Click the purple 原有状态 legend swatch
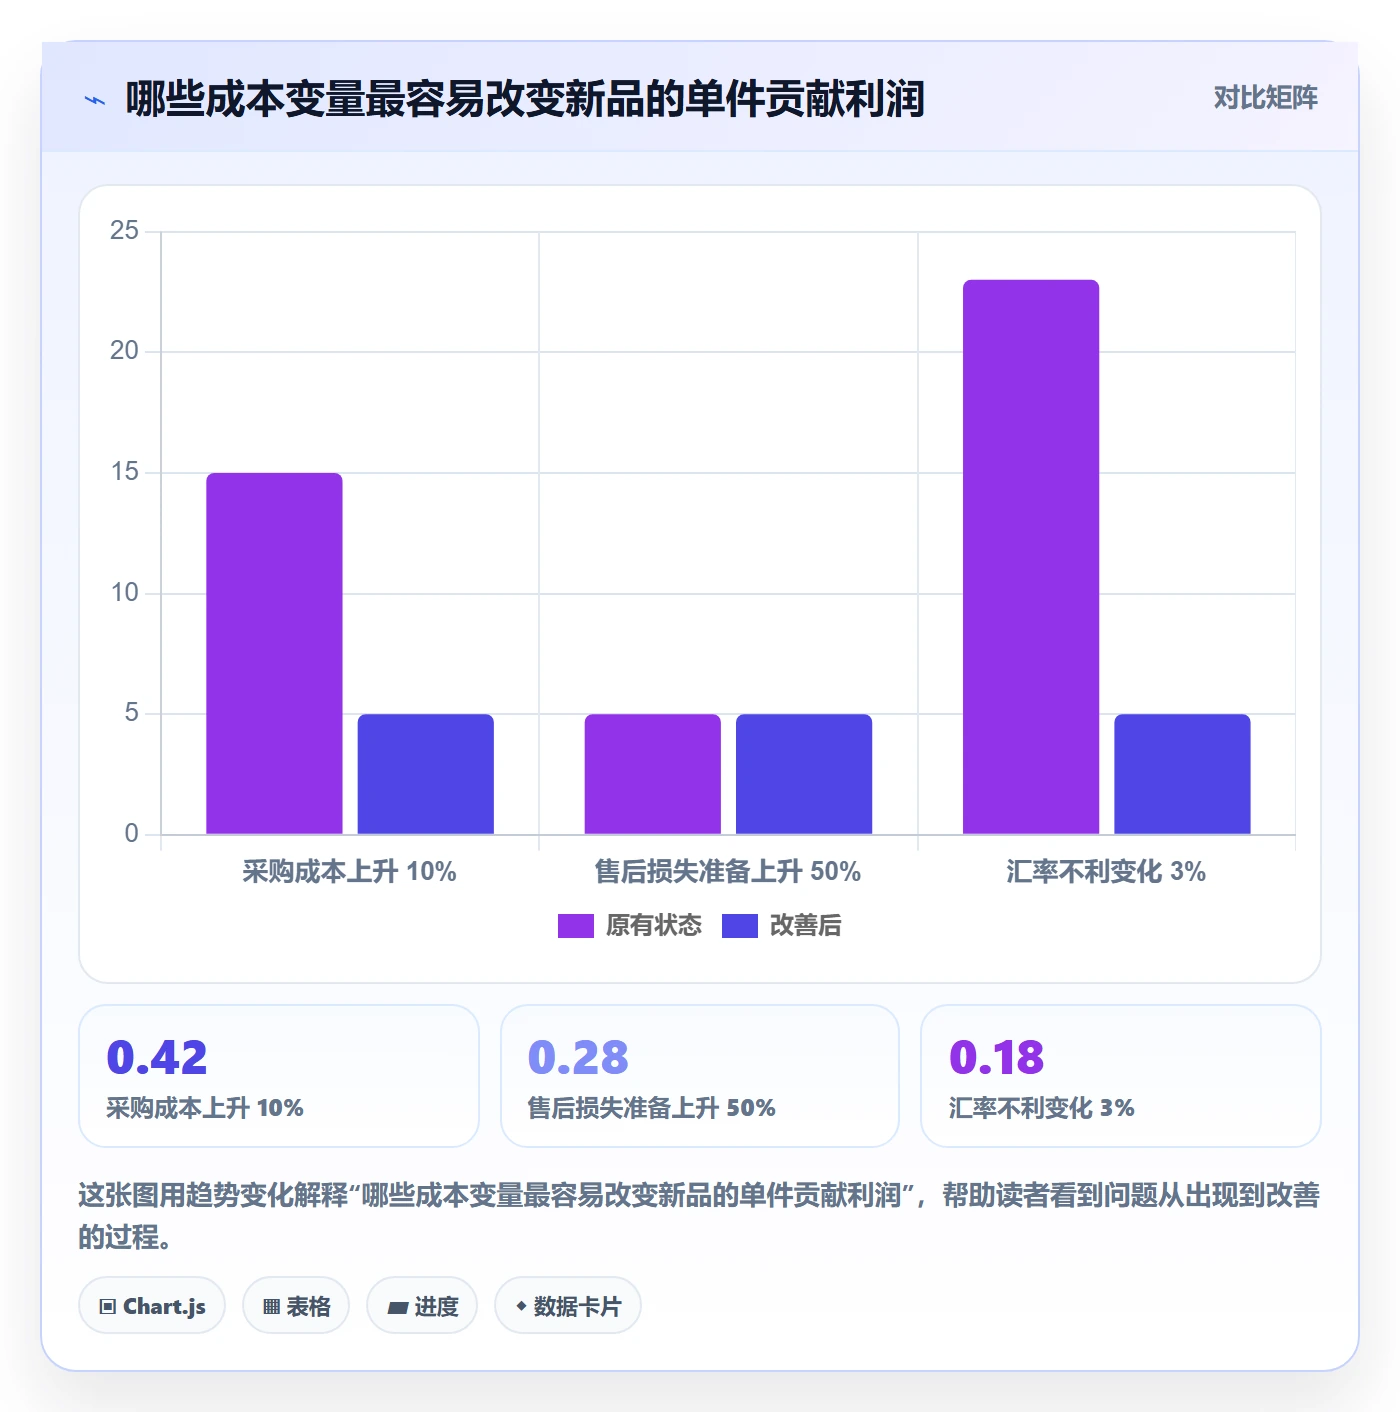Image resolution: width=1400 pixels, height=1412 pixels. [x=576, y=926]
